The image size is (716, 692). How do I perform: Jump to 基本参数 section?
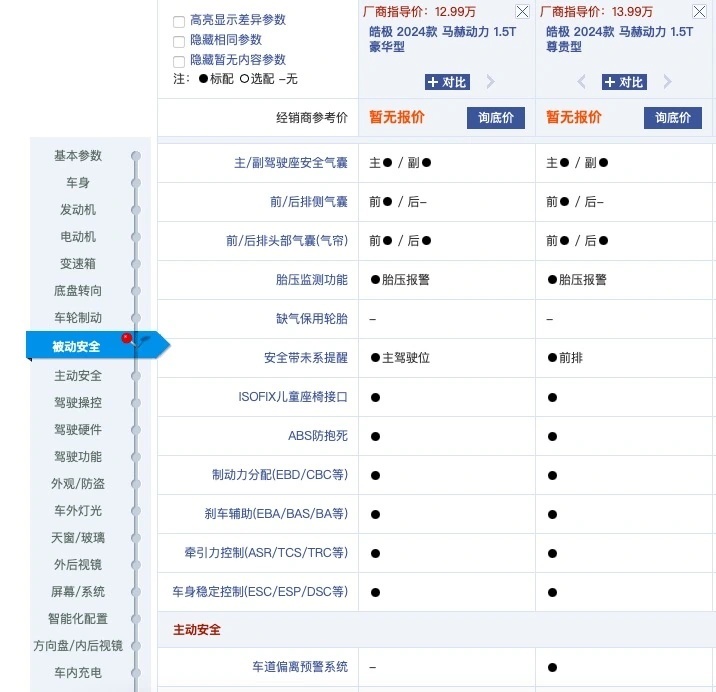point(78,156)
